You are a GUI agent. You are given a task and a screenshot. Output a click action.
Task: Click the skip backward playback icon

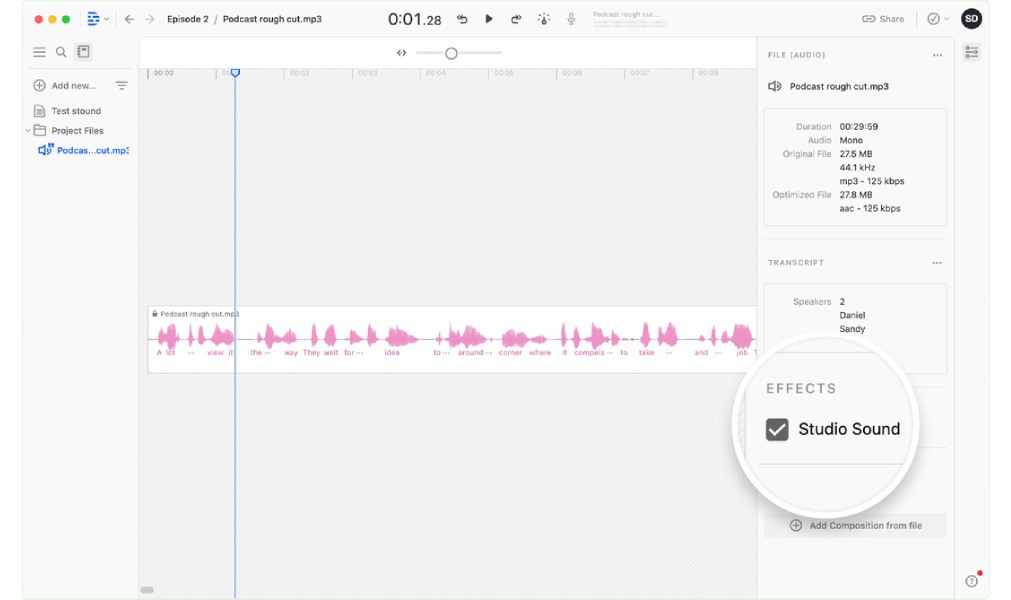tap(462, 19)
